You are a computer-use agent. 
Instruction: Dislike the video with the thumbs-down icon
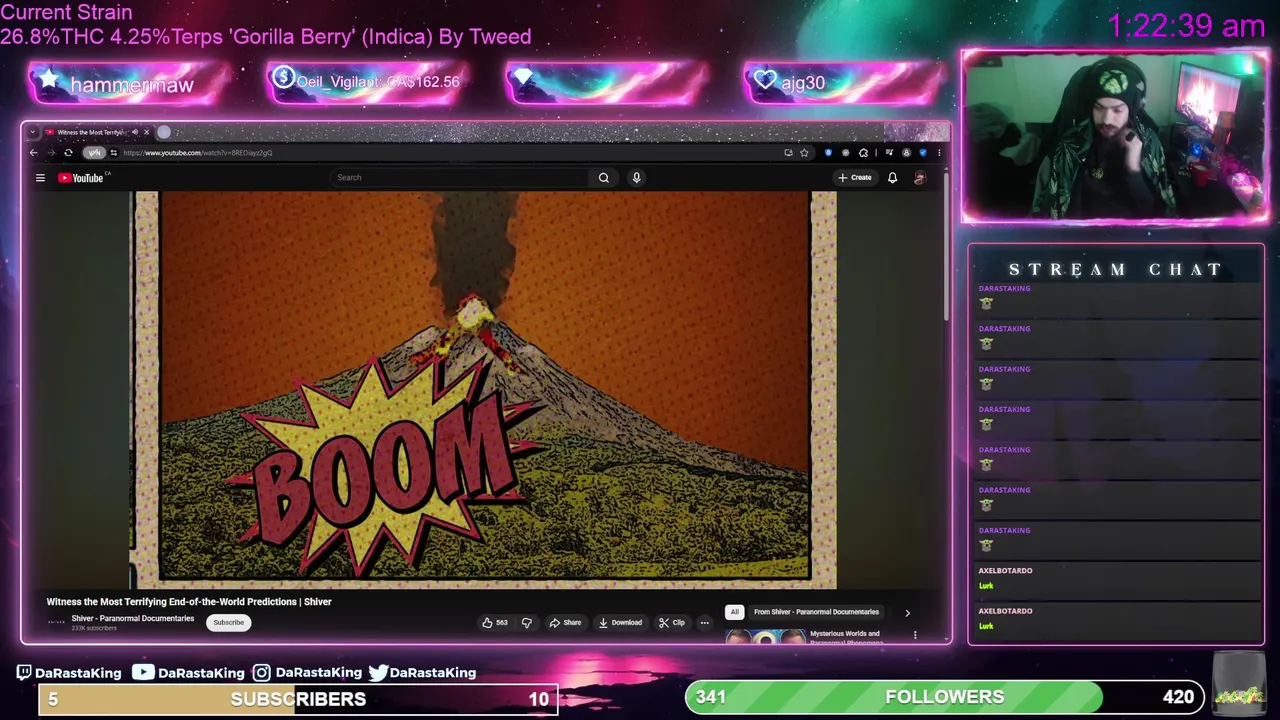[527, 622]
